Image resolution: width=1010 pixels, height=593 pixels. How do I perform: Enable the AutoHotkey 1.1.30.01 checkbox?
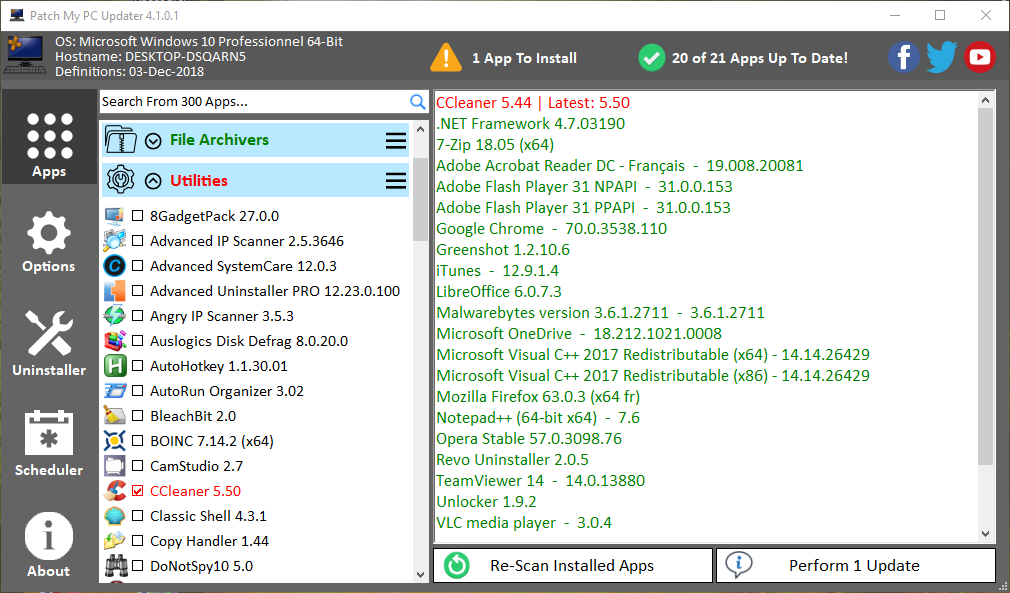(138, 366)
